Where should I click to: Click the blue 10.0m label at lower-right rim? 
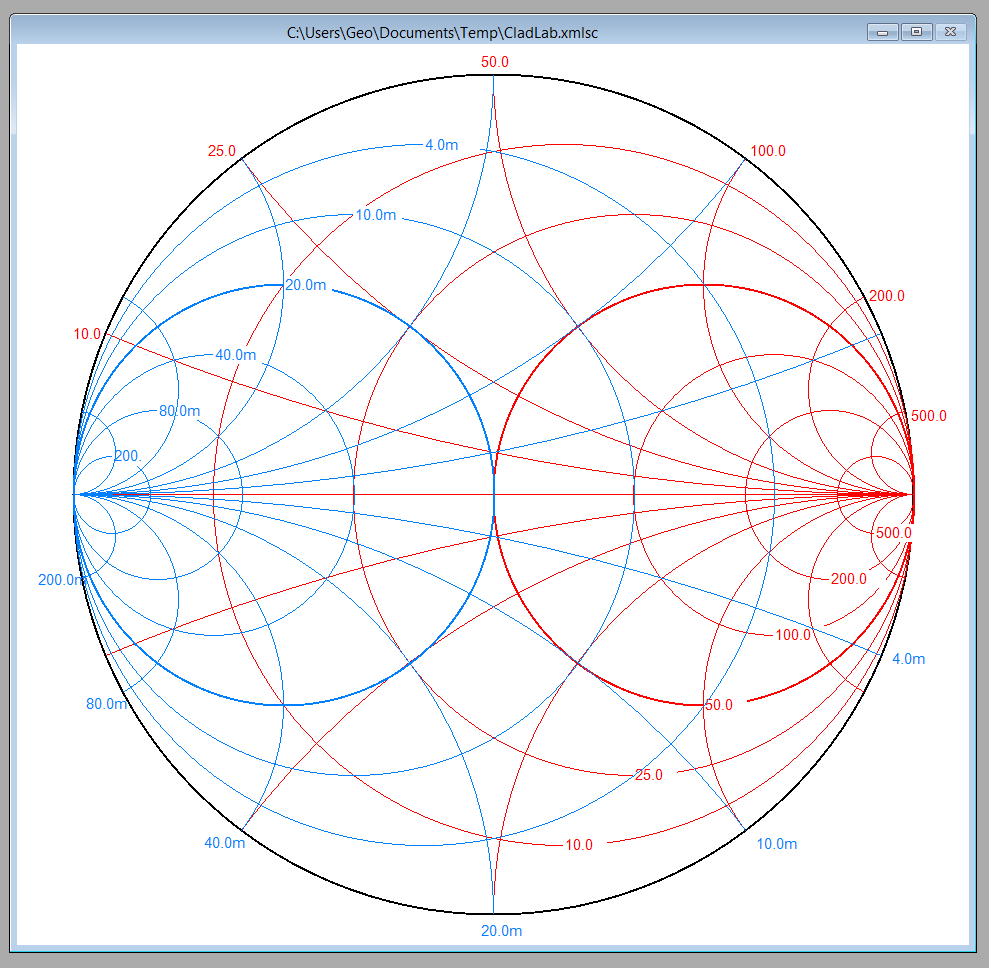[x=776, y=844]
